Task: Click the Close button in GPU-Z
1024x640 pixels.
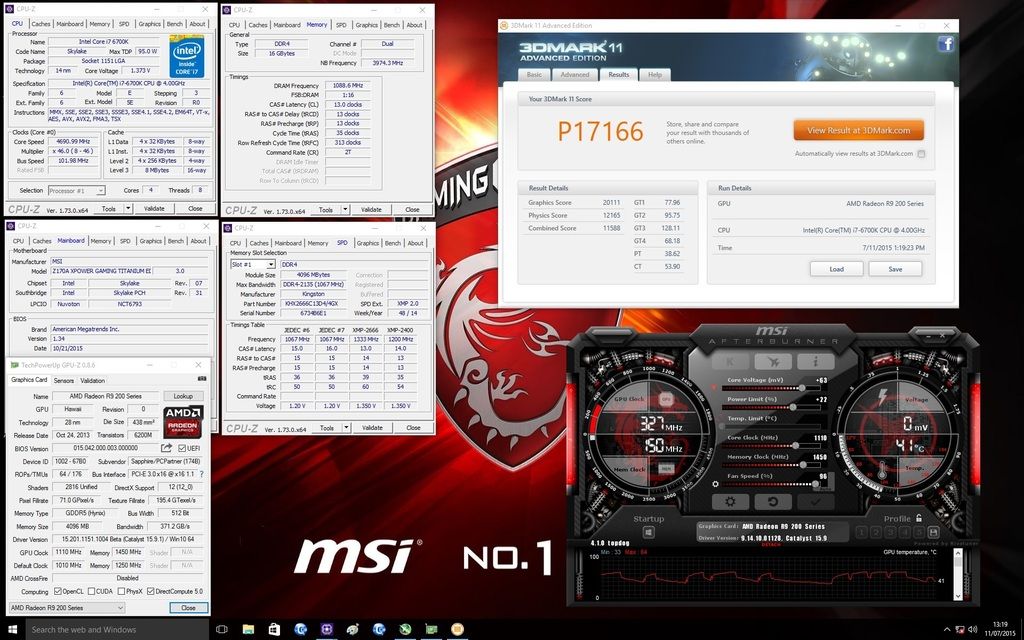Action: tap(189, 608)
